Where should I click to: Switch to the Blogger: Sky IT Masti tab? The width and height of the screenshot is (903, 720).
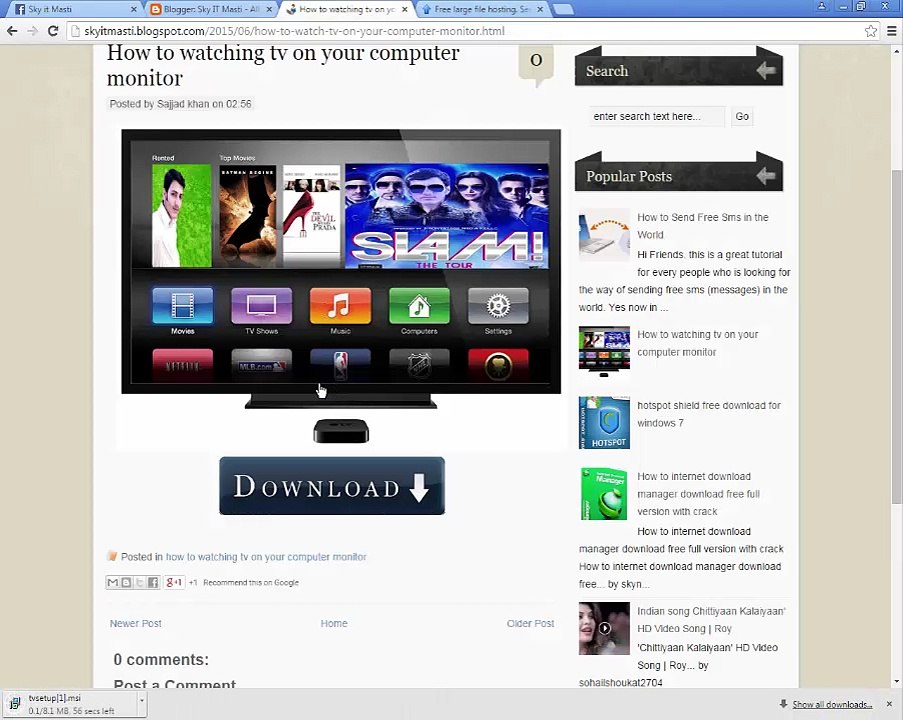(211, 9)
